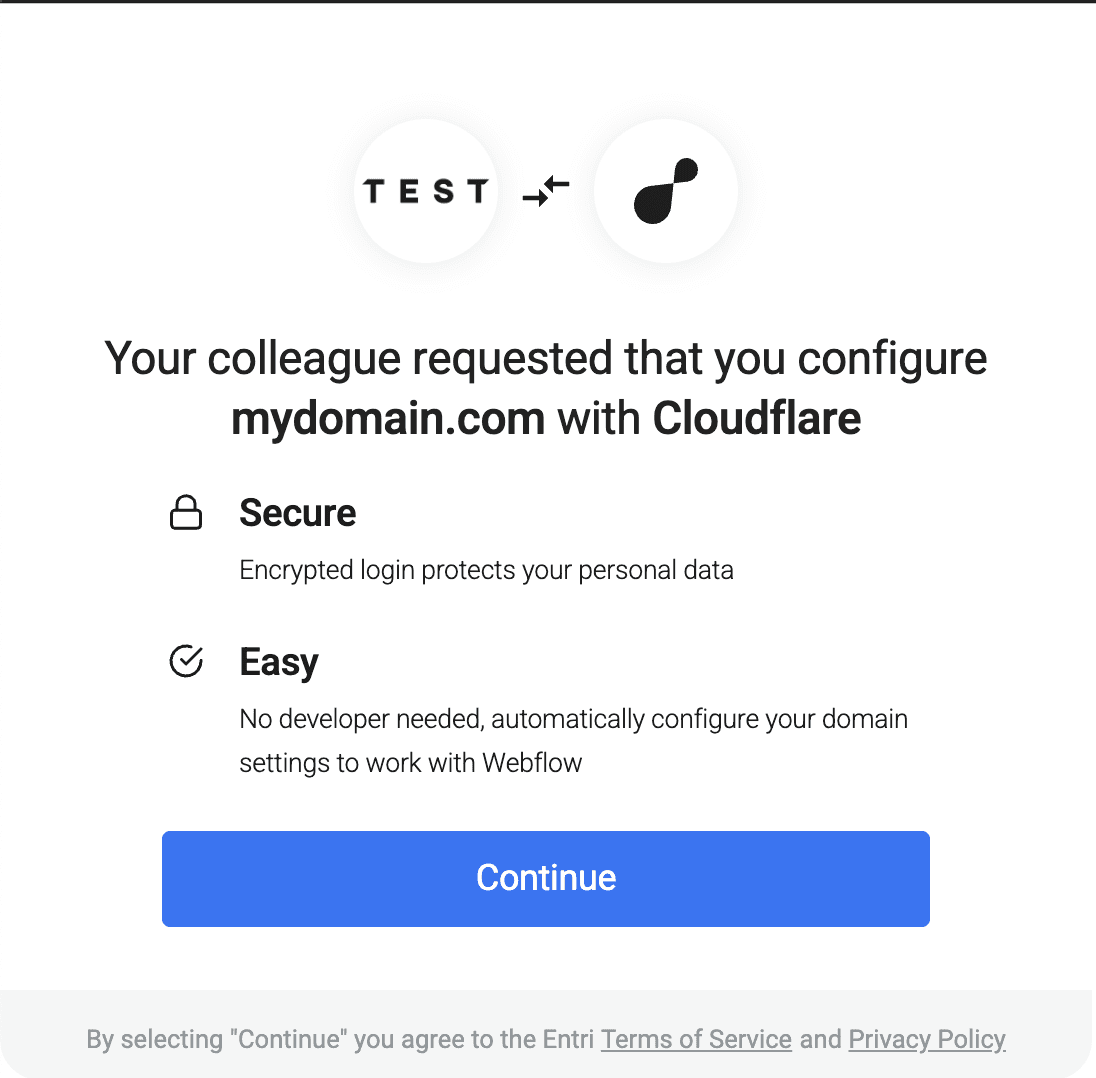Image resolution: width=1096 pixels, height=1078 pixels.
Task: Click the Secure heading
Action: 298,513
